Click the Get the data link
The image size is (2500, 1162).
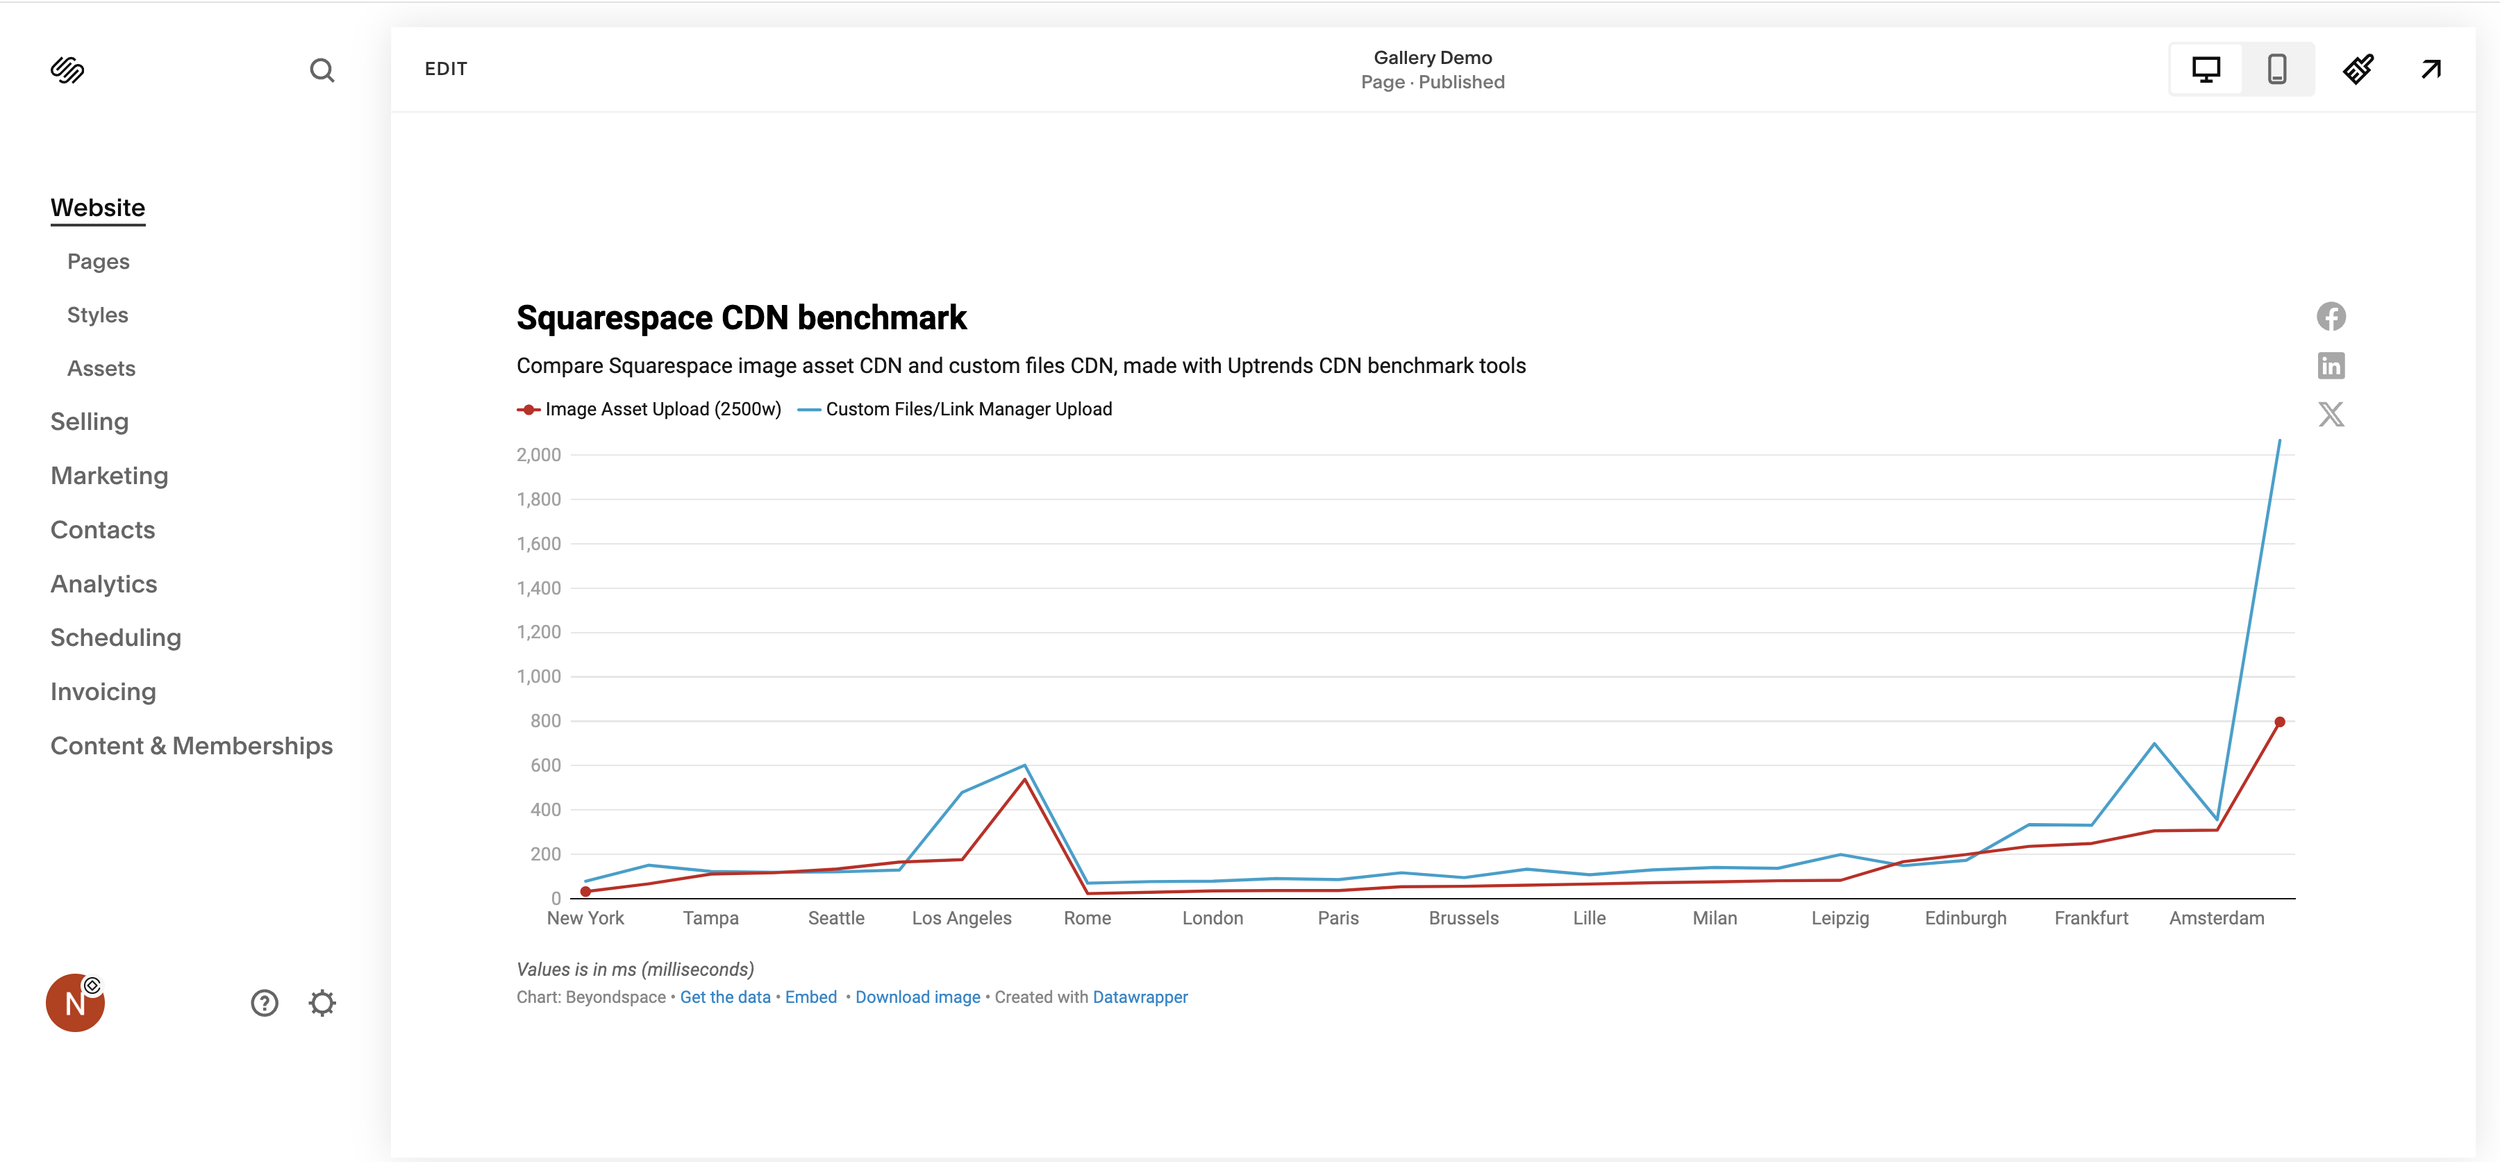click(x=725, y=997)
